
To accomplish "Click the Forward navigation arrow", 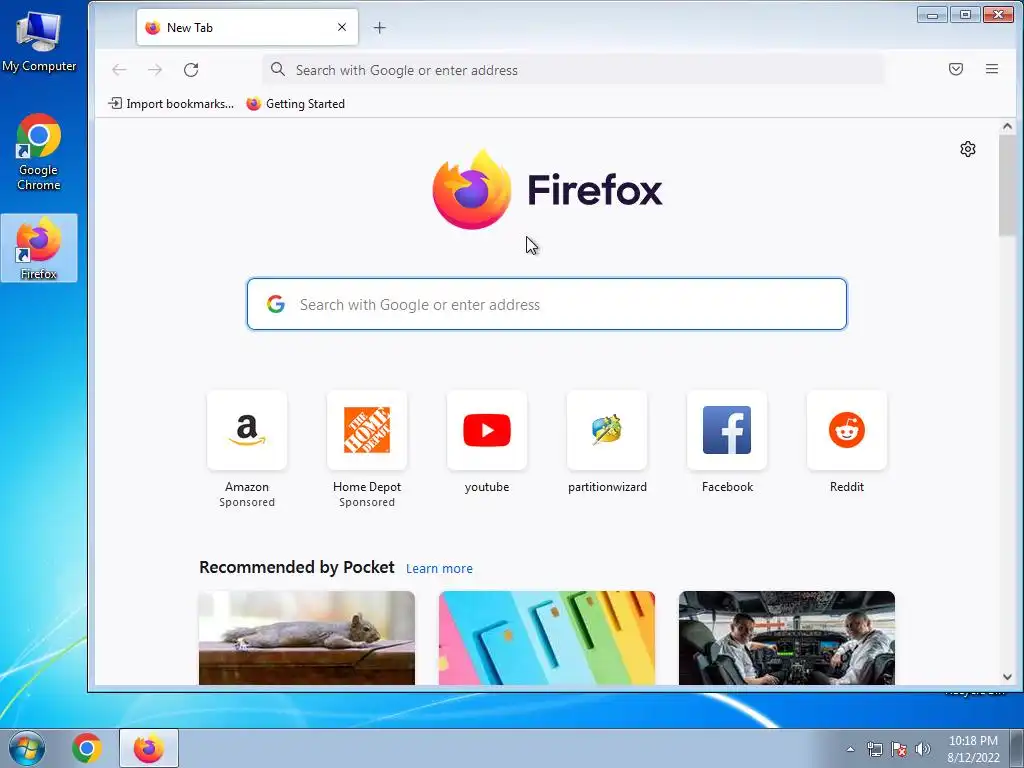I will point(155,70).
